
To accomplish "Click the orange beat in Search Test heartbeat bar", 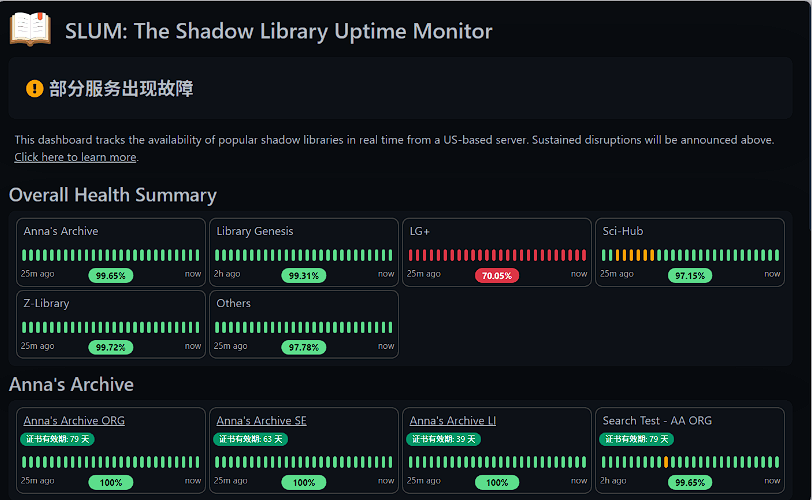I will [x=665, y=462].
